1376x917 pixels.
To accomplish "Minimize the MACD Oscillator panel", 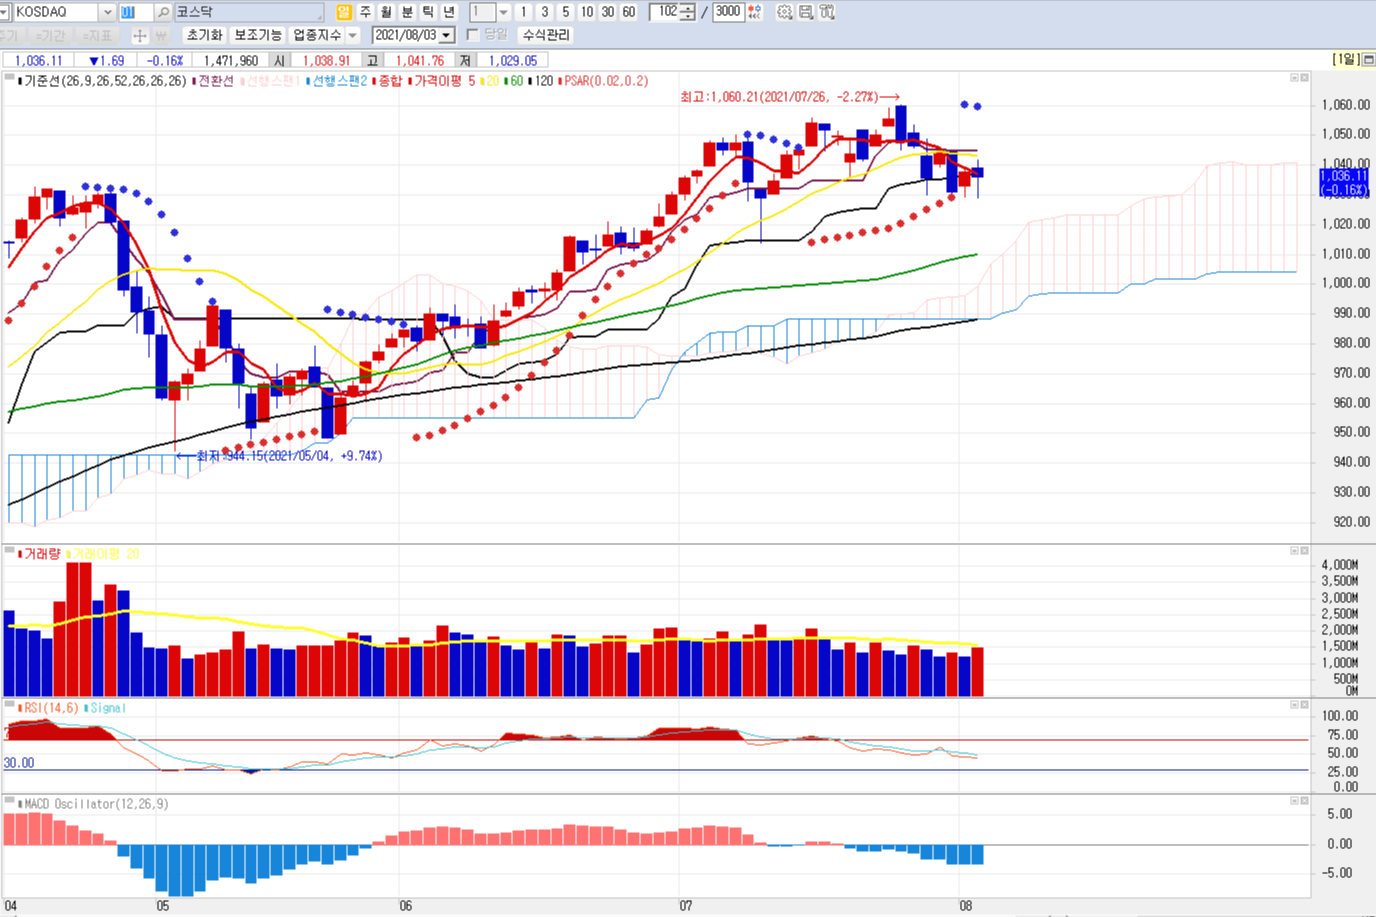I will tap(1294, 800).
